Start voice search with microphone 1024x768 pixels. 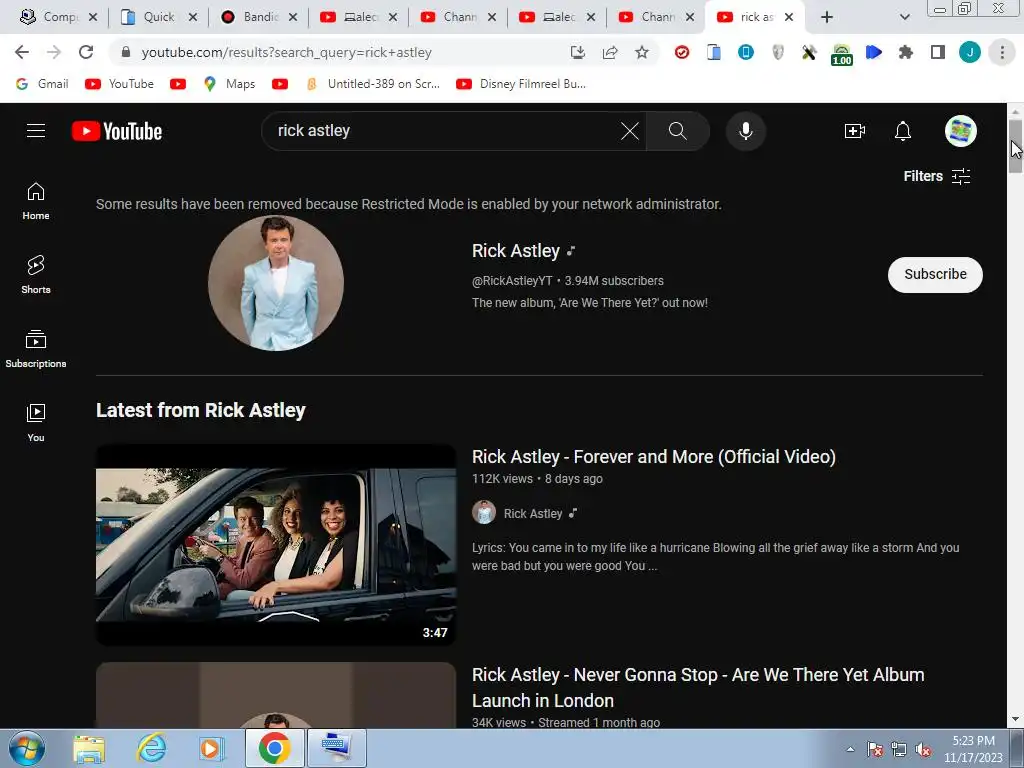coord(745,131)
